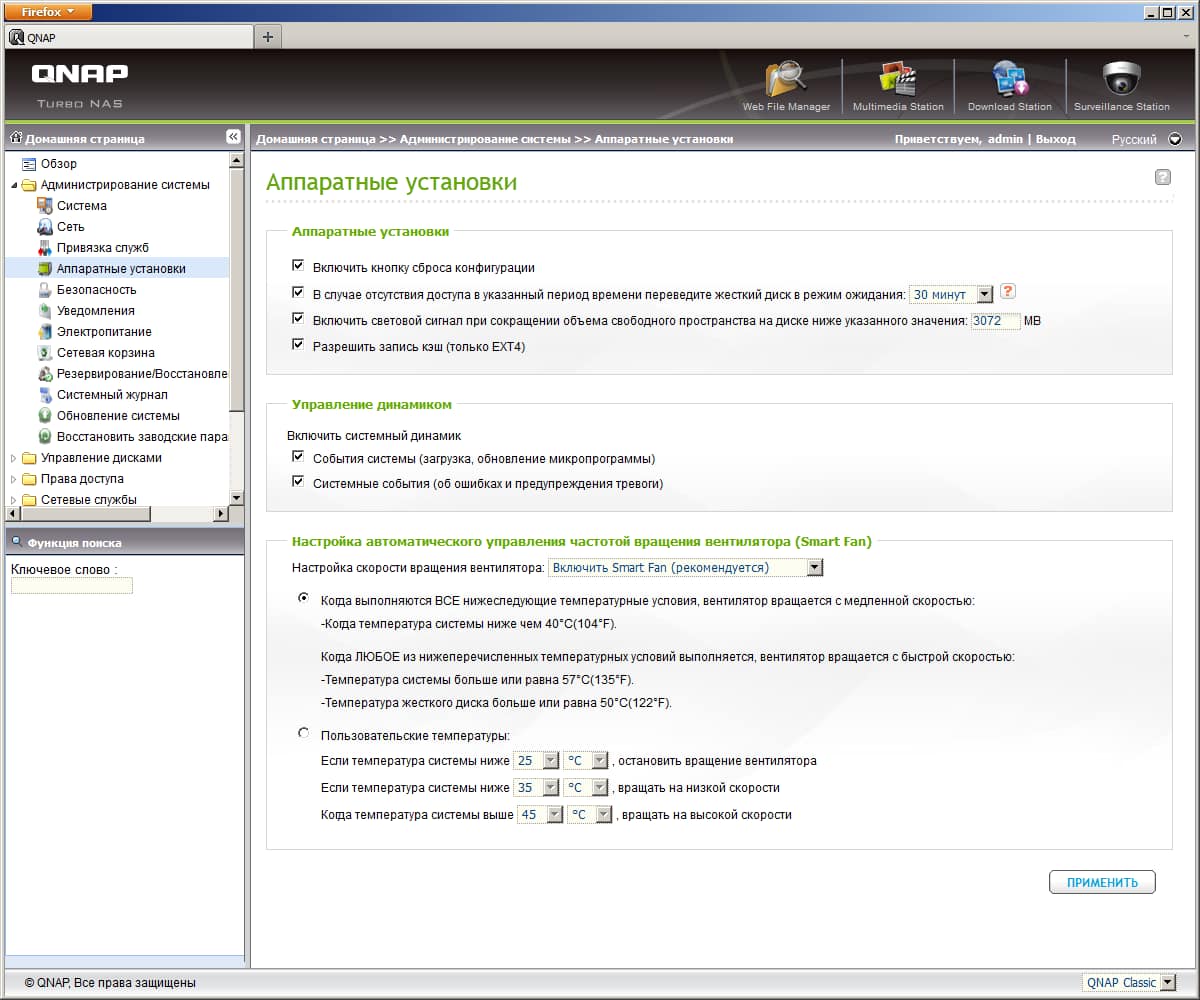Image resolution: width=1200 pixels, height=1000 pixels.
Task: Click the red help icon beside 30 минут
Action: (x=1008, y=292)
